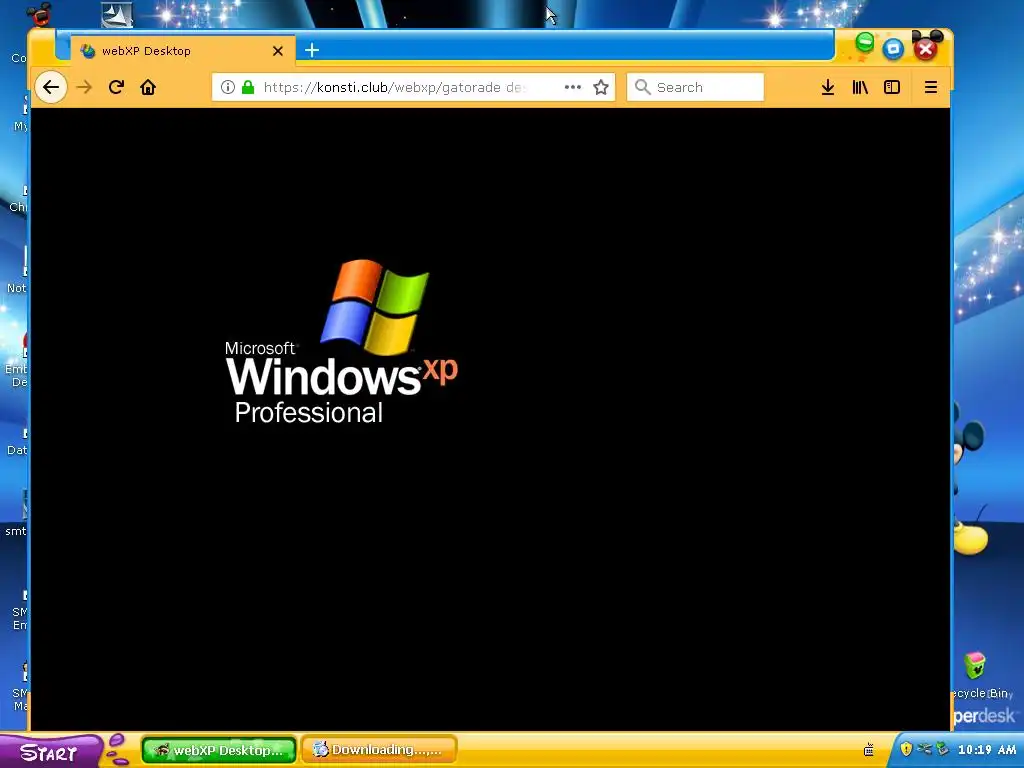The height and width of the screenshot is (768, 1024).
Task: Click the safely remove hardware tray icon
Action: click(942, 749)
